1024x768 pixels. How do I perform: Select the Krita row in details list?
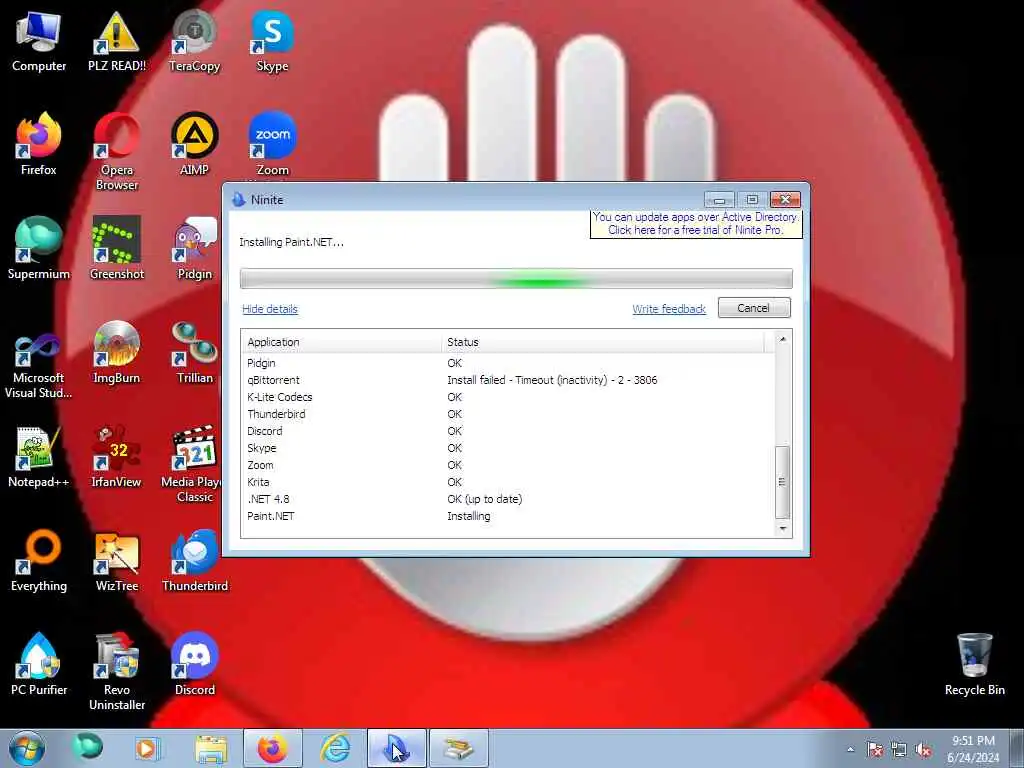(507, 482)
